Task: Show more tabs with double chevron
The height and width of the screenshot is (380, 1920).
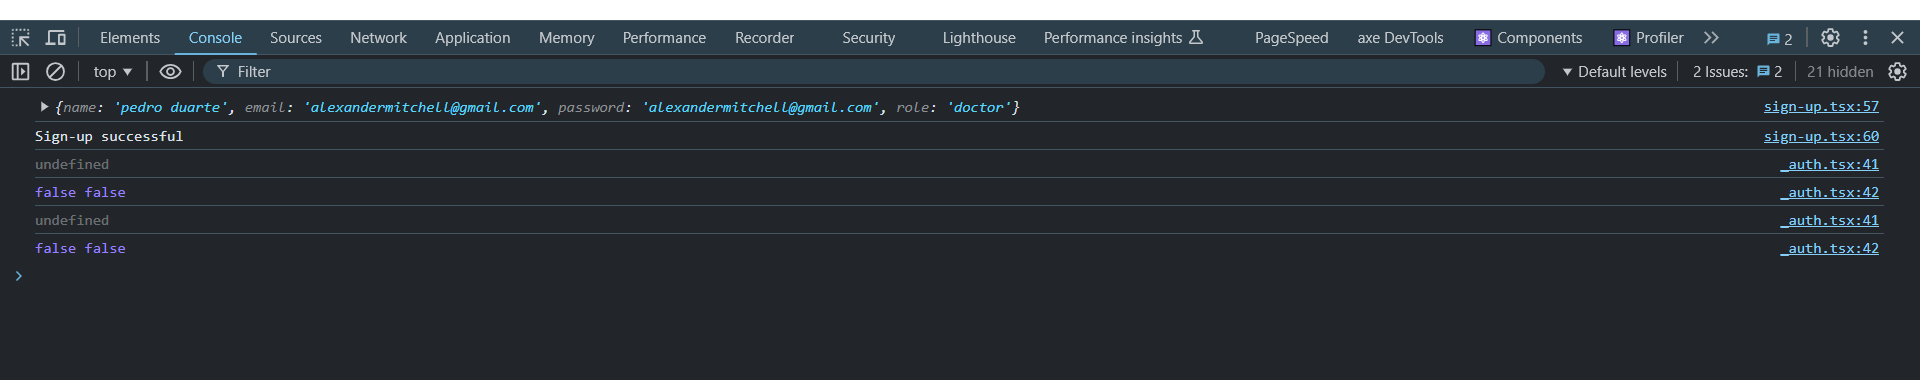Action: (1711, 38)
